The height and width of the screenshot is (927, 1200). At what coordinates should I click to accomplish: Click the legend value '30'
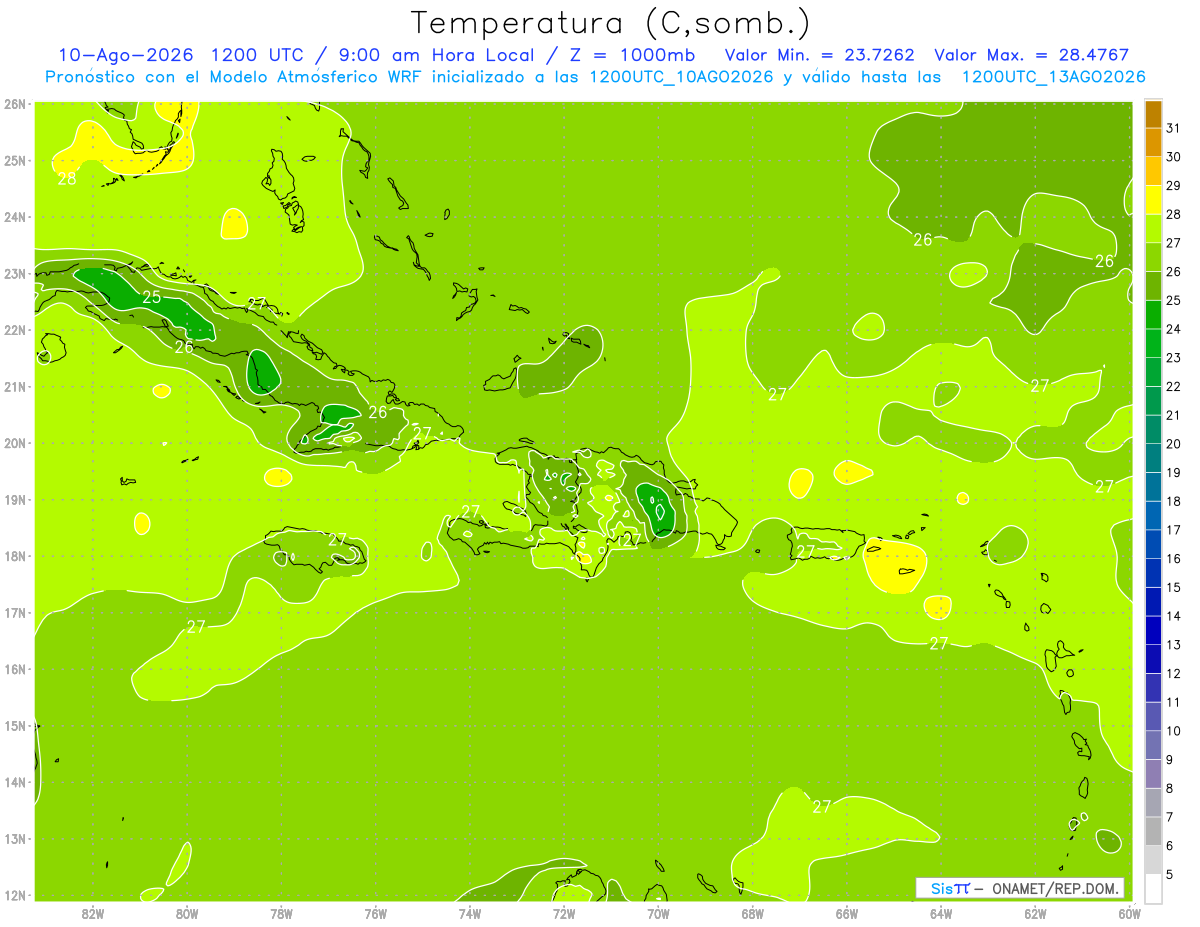(x=1173, y=156)
